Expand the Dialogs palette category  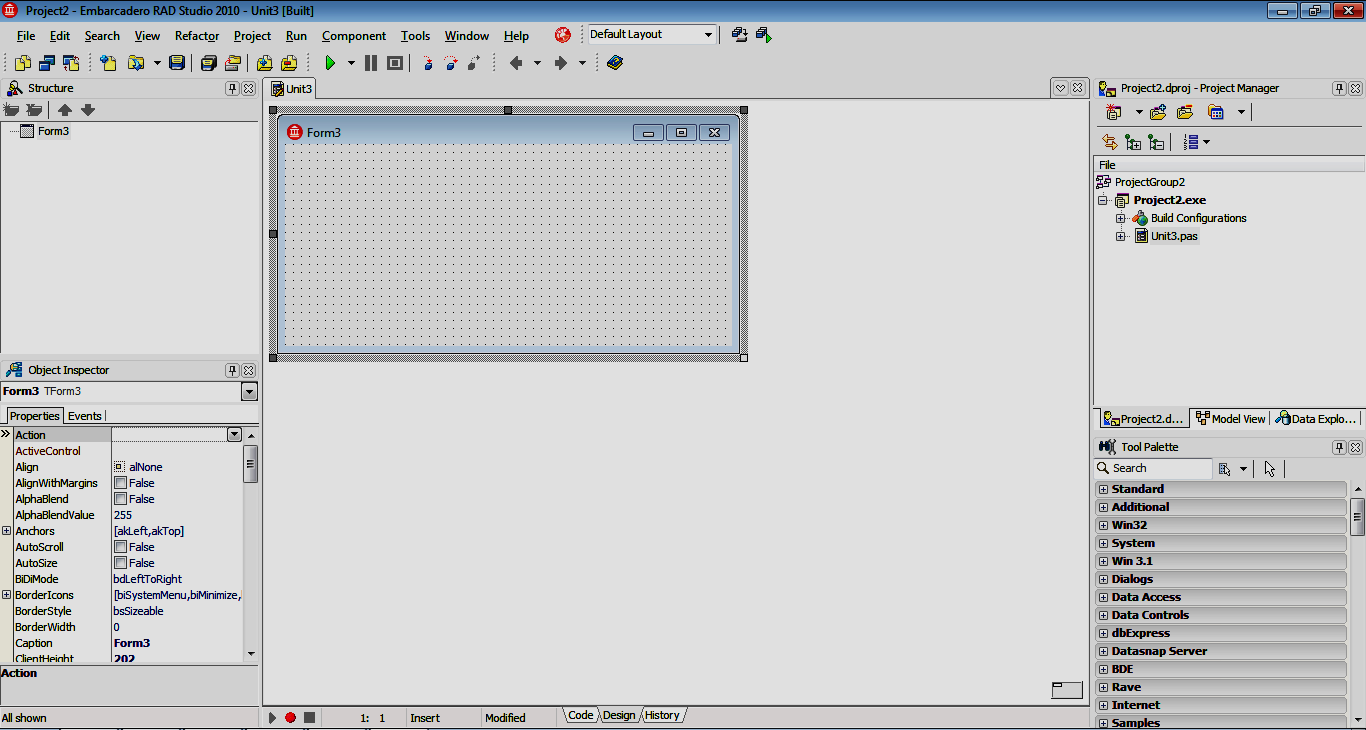click(x=1103, y=579)
